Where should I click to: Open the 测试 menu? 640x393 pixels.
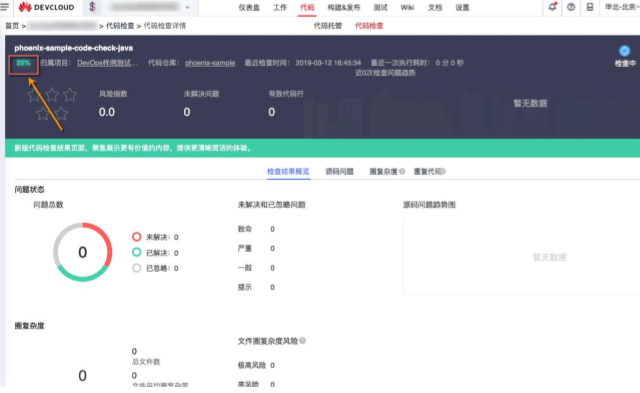380,8
